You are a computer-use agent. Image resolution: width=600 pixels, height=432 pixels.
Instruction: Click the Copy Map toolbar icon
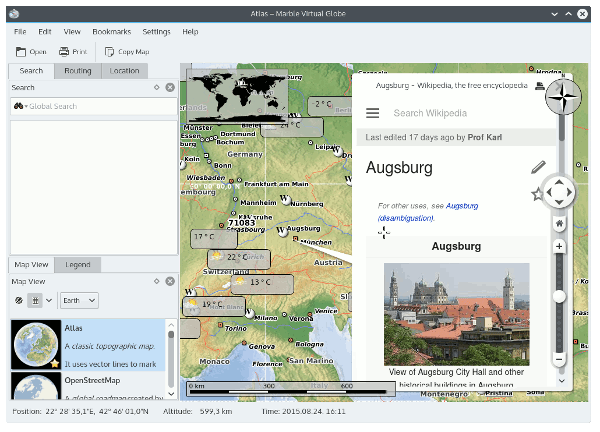pos(125,51)
